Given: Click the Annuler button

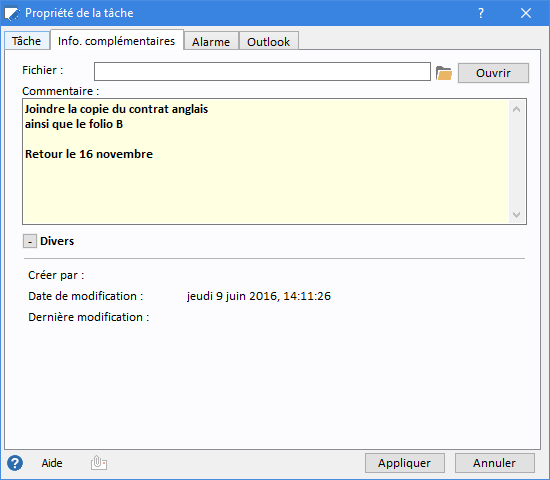Looking at the screenshot, I should [495, 463].
